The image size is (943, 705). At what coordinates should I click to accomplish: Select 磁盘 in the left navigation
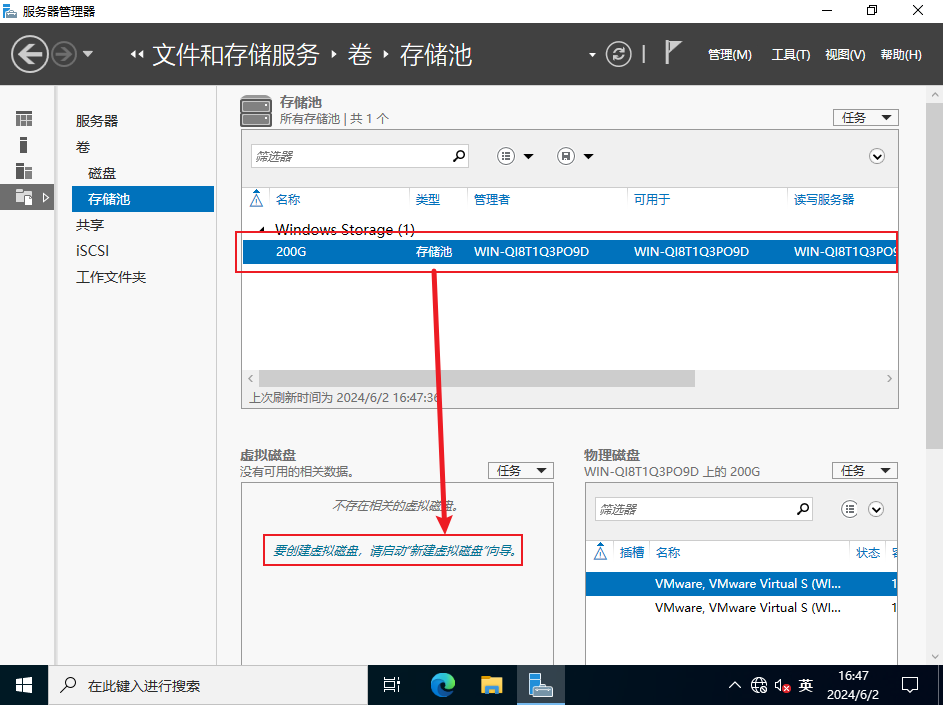pyautogui.click(x=102, y=173)
